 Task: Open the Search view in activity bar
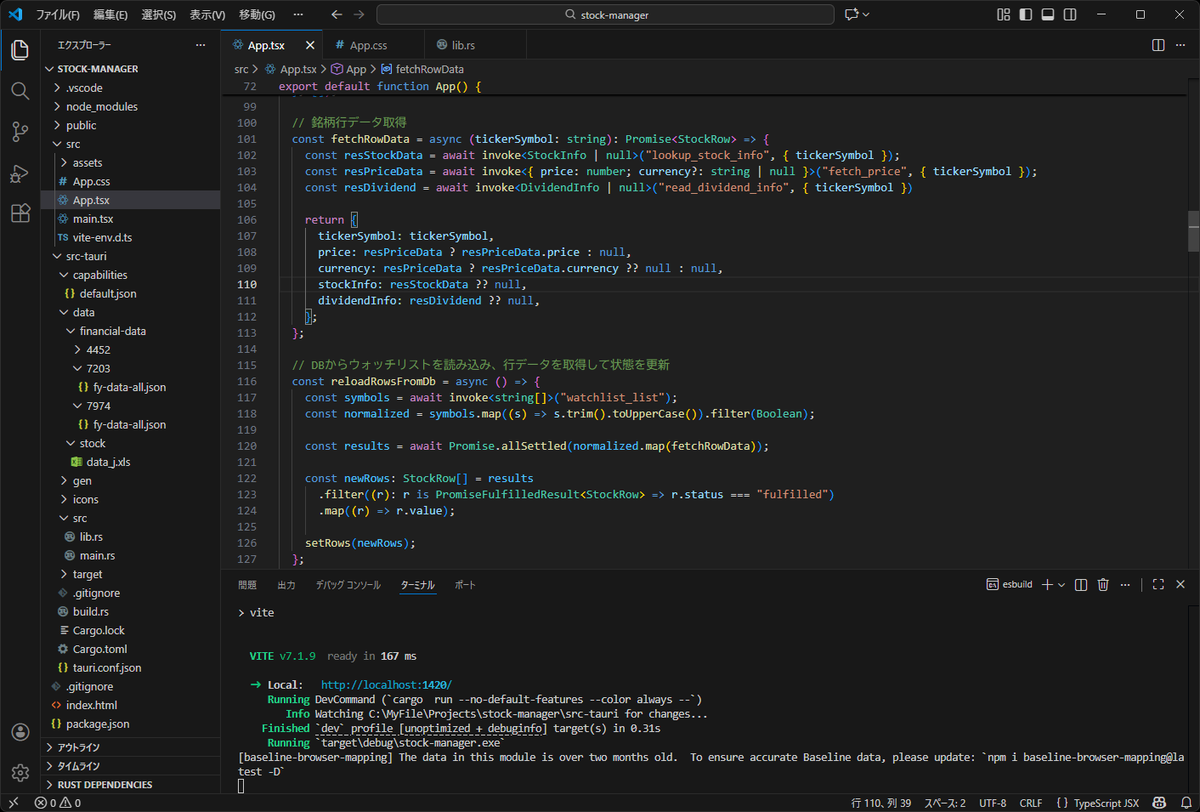(20, 91)
